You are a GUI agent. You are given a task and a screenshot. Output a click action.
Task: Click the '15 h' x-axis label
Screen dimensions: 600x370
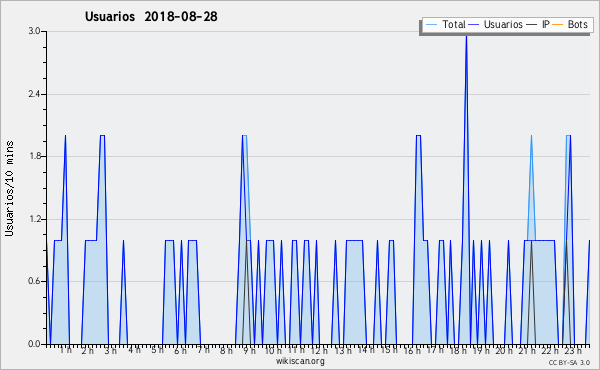click(x=389, y=350)
